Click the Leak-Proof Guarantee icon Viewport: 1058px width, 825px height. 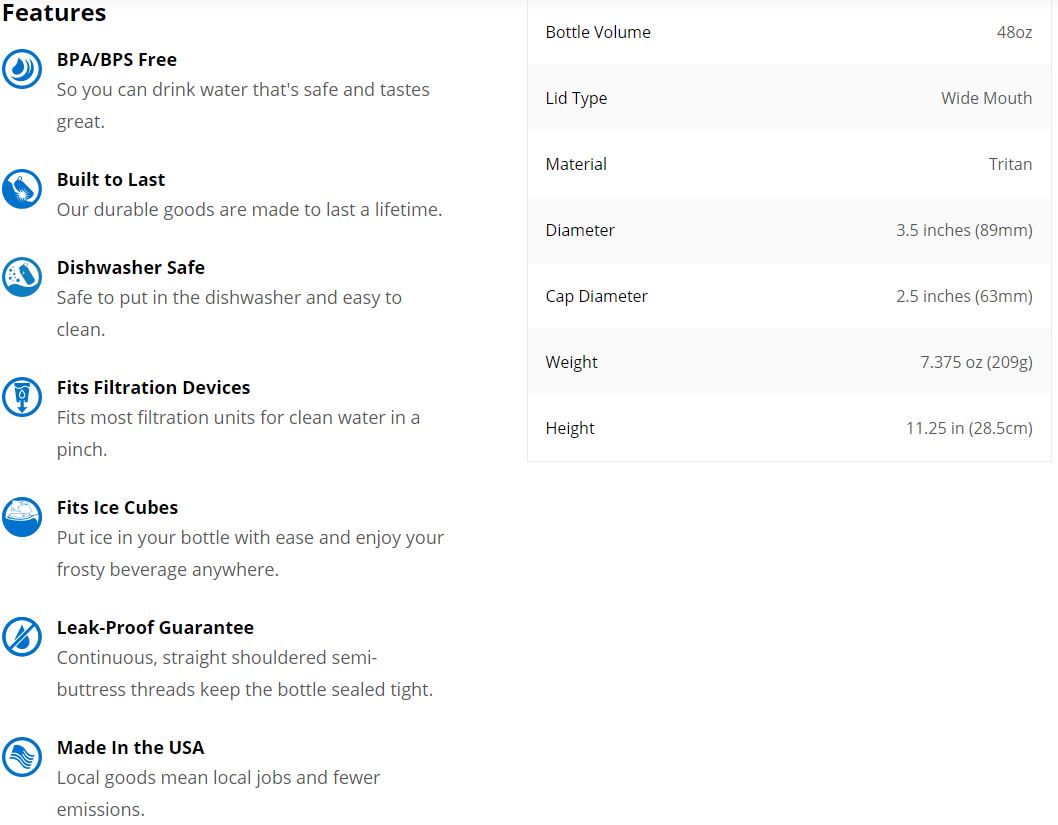[22, 637]
